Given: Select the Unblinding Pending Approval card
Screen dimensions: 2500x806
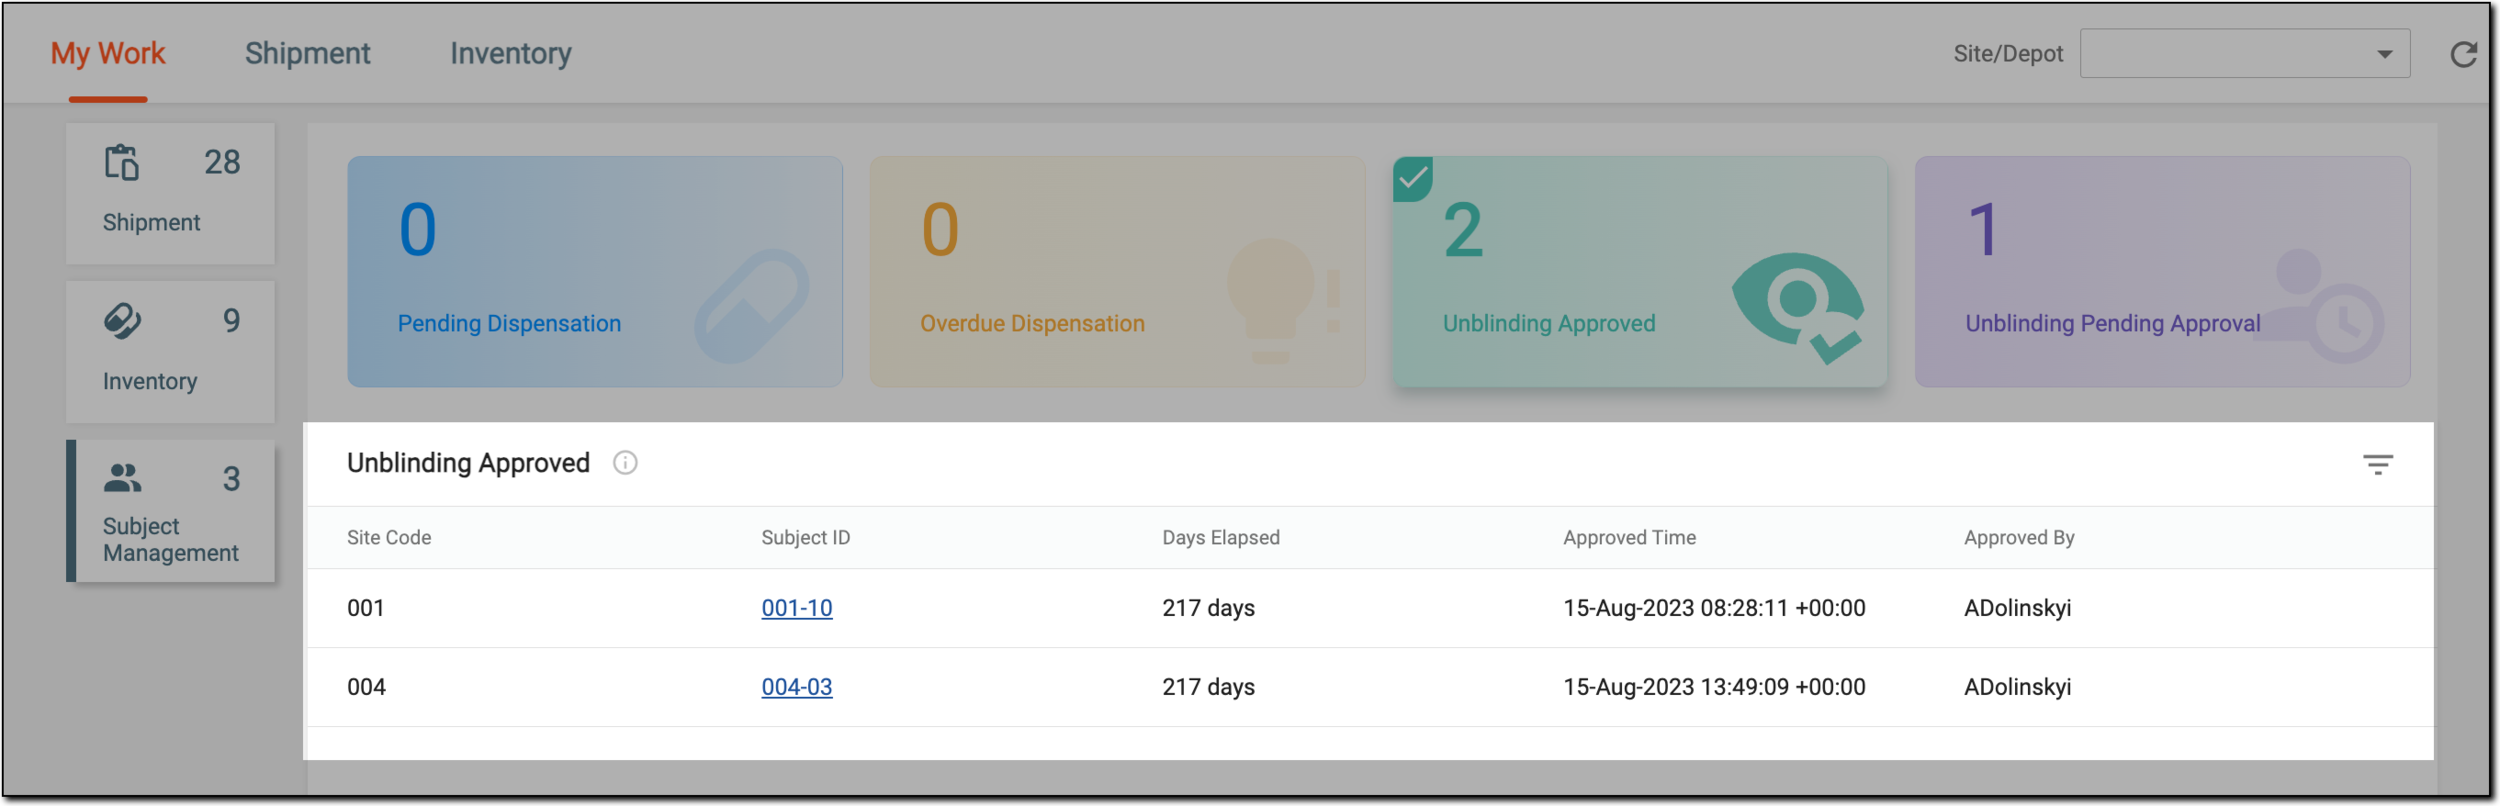Looking at the screenshot, I should [2163, 271].
